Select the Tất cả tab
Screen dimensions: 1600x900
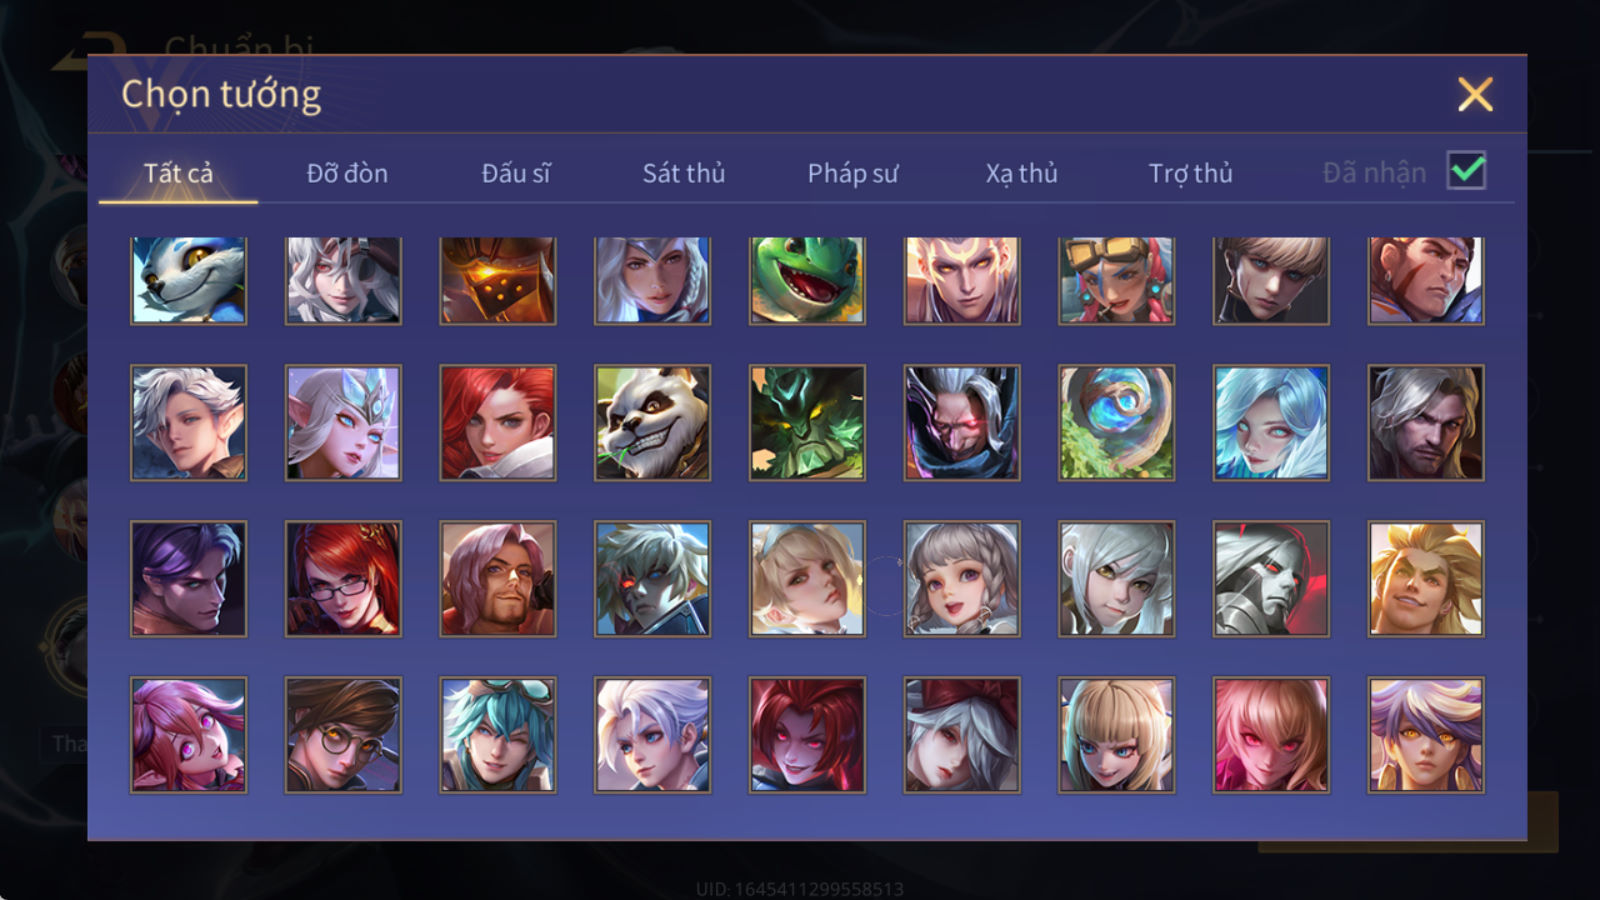click(178, 173)
